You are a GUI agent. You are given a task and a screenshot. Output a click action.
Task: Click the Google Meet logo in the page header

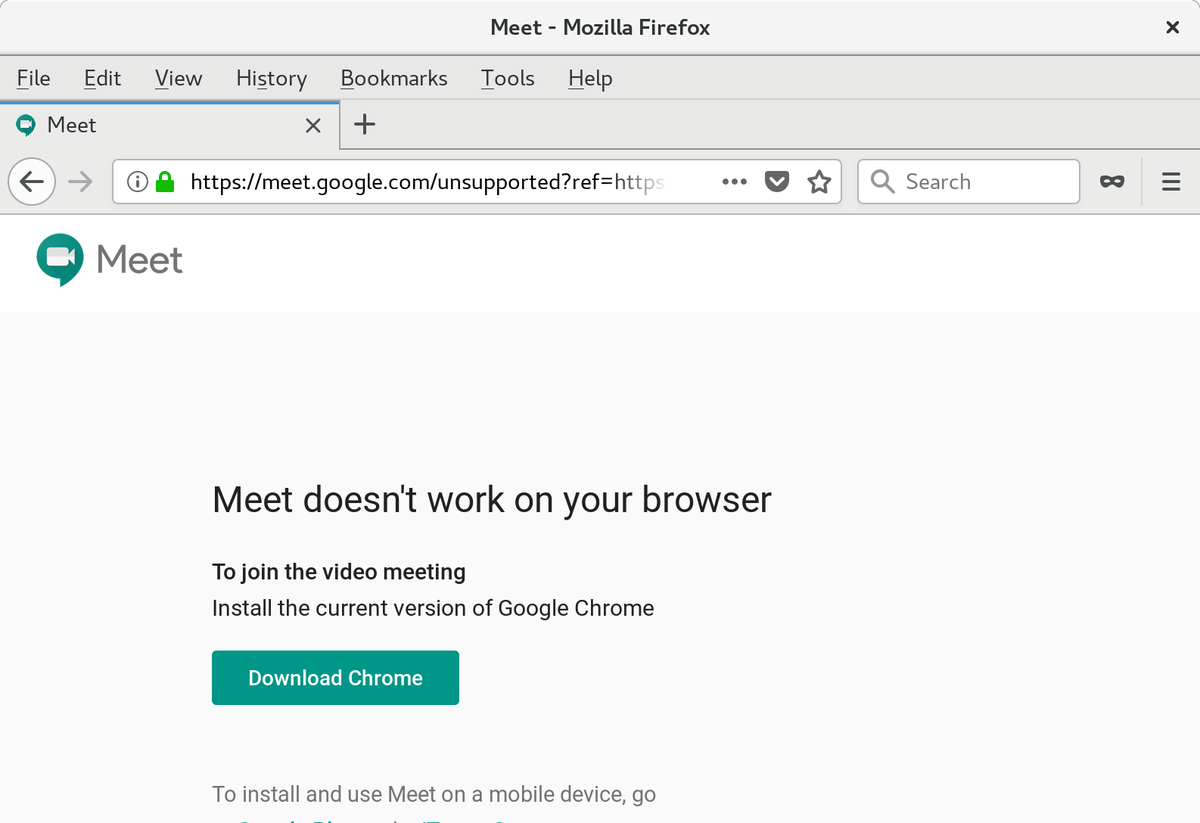[x=110, y=260]
